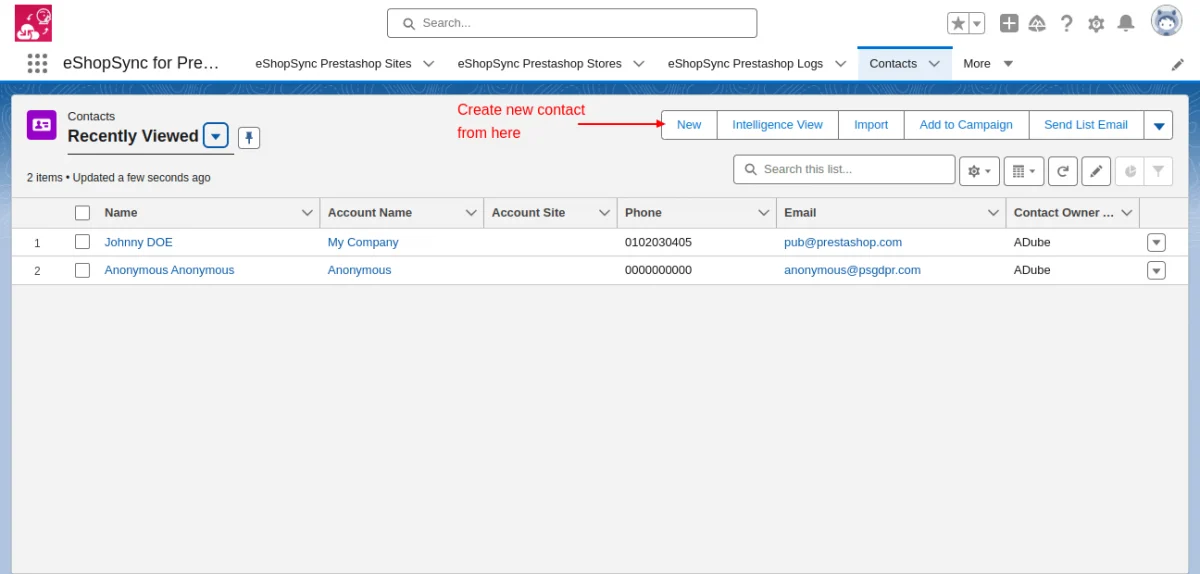1200x574 pixels.
Task: Click Add to Campaign
Action: click(x=966, y=125)
